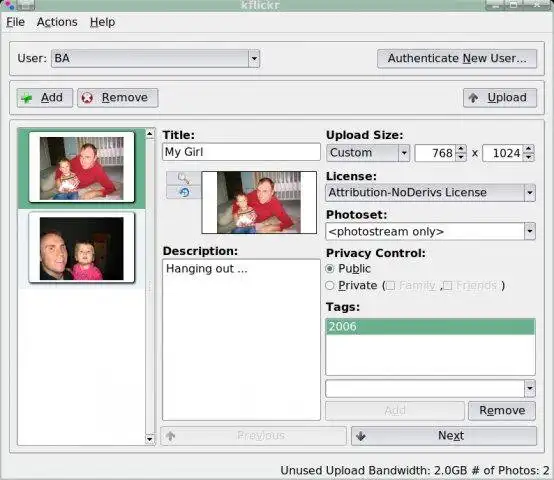Open the File menu
Viewport: 554px width, 480px height.
16,22
